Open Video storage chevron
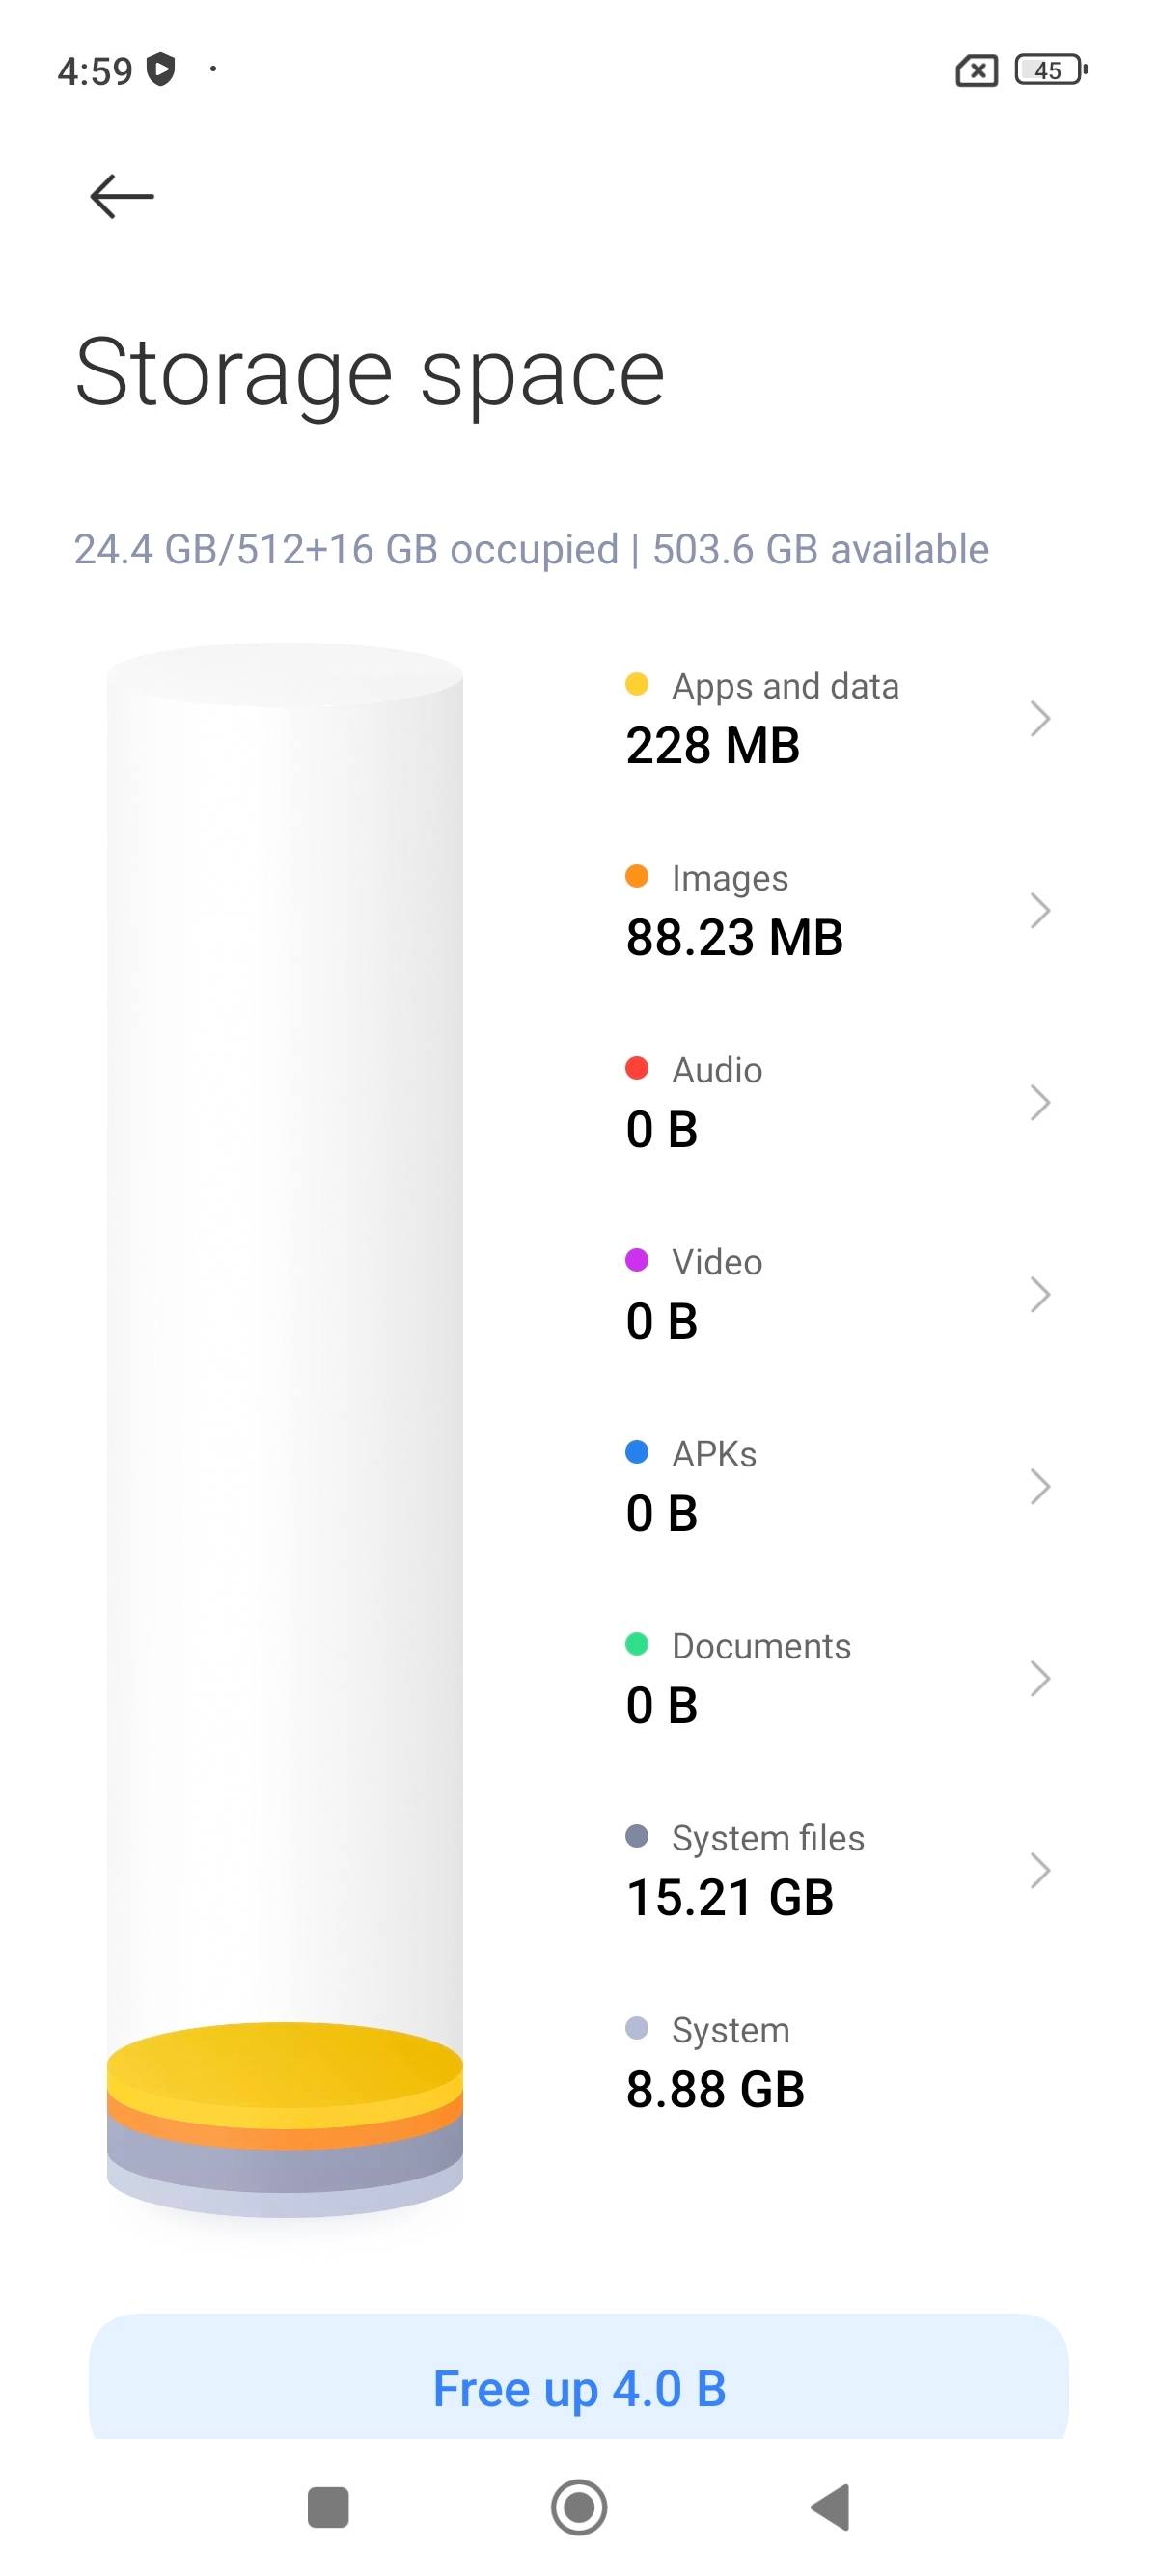Screen dimensions: 1158x2576 pos(1040,1294)
